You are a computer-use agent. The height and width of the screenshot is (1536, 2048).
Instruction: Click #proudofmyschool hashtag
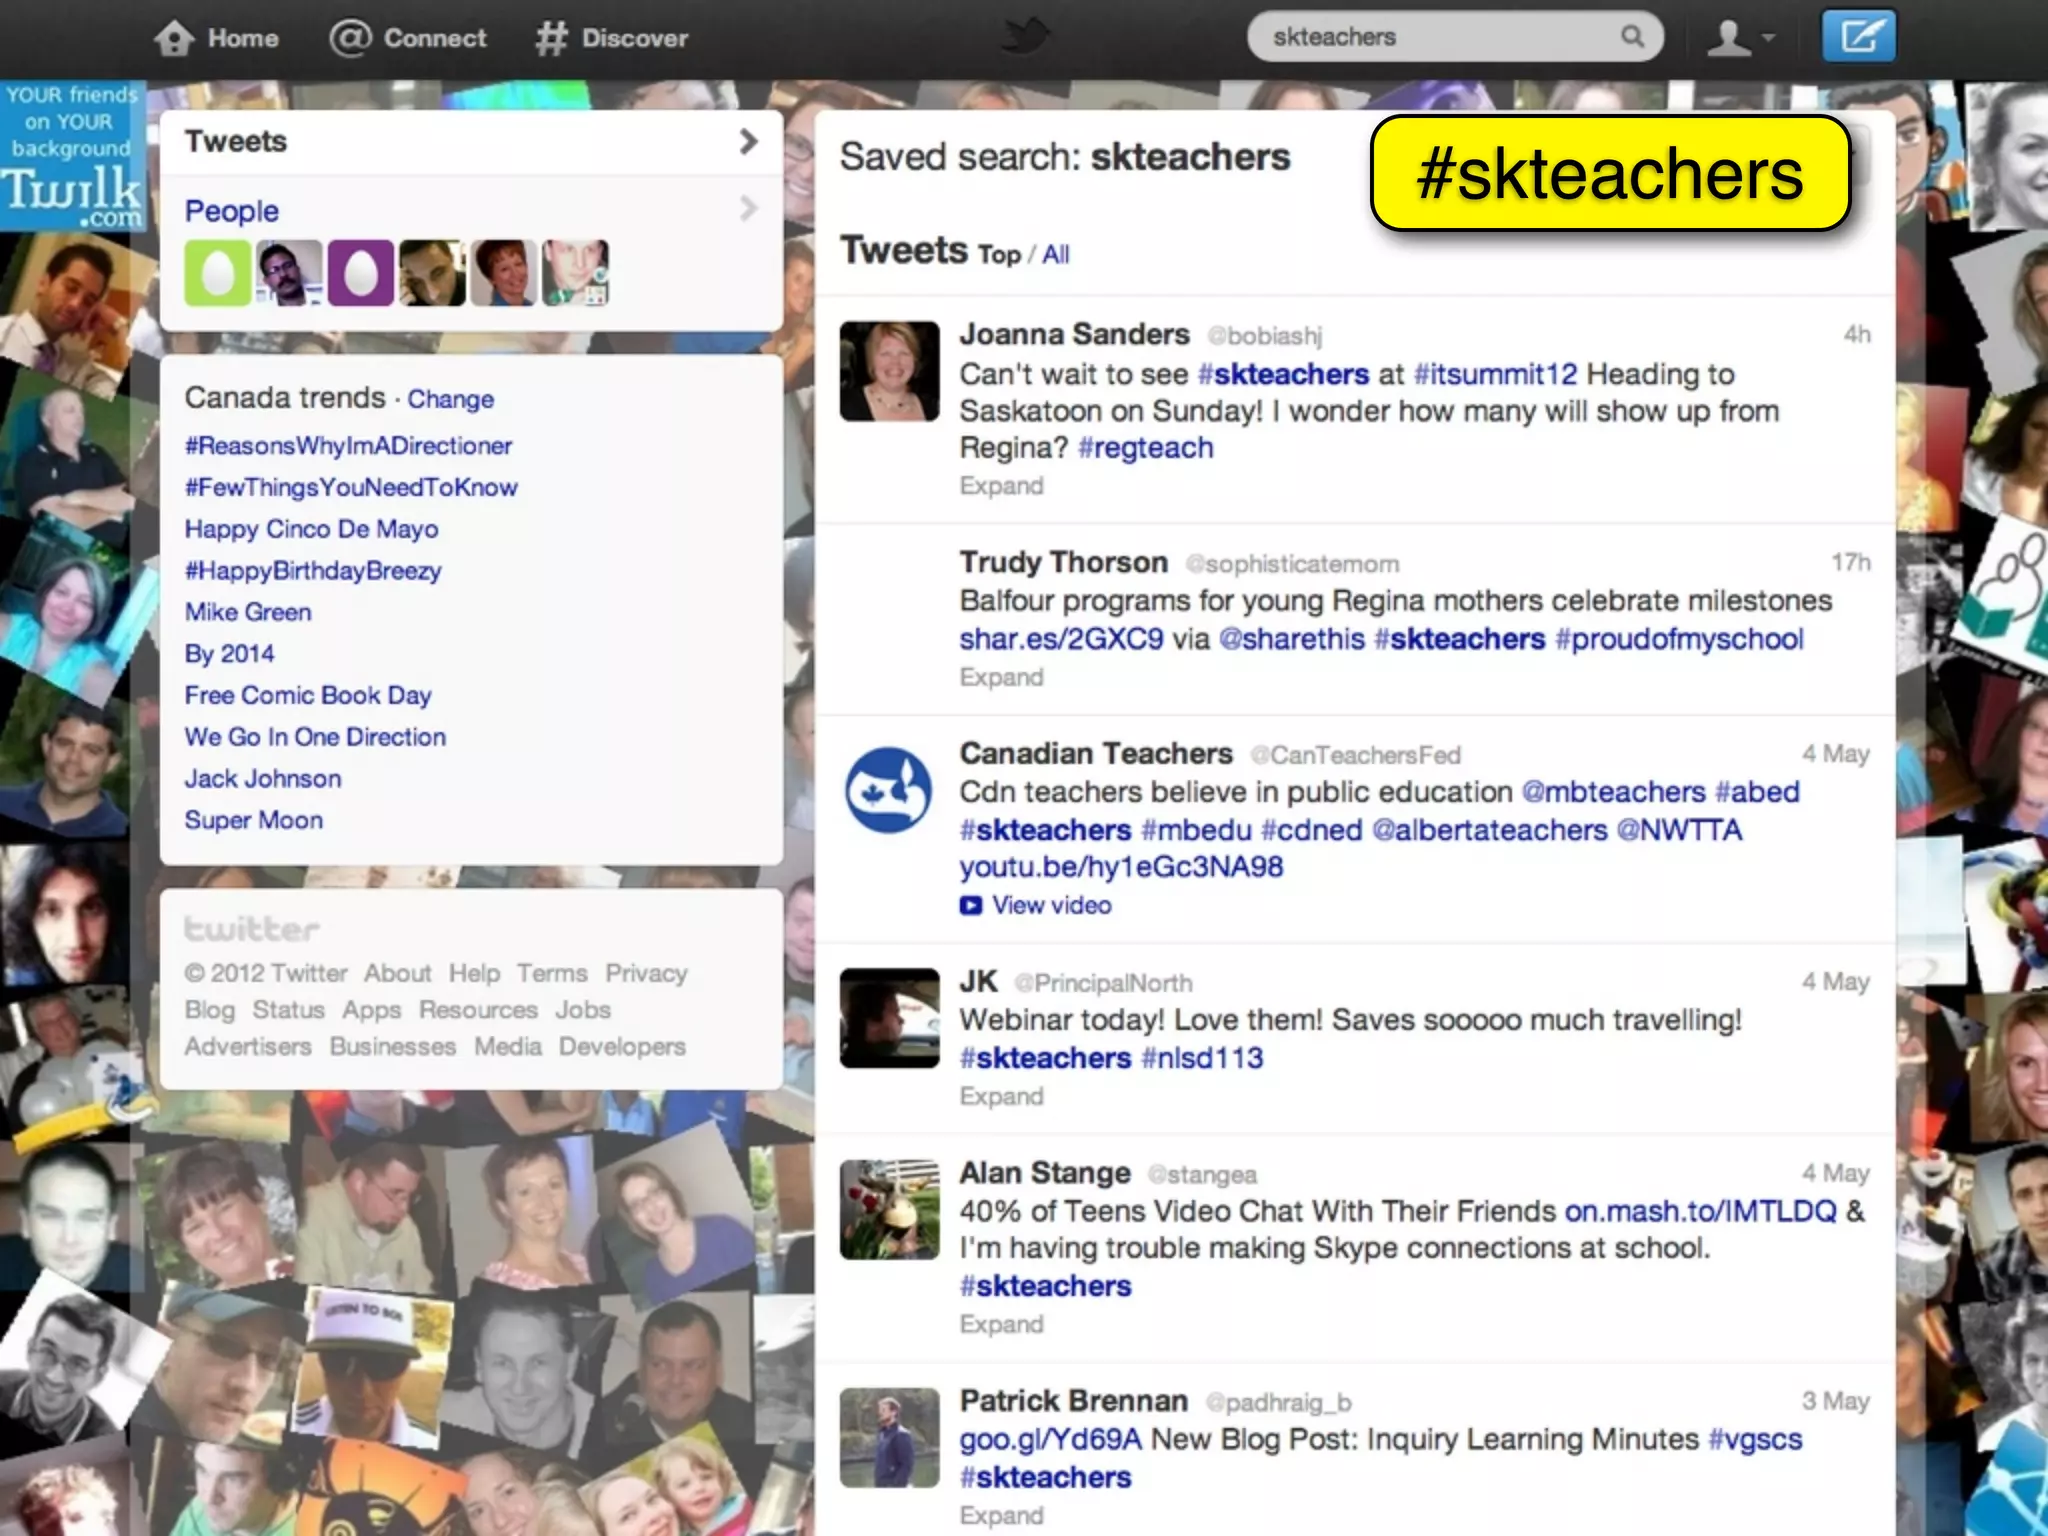1679,639
